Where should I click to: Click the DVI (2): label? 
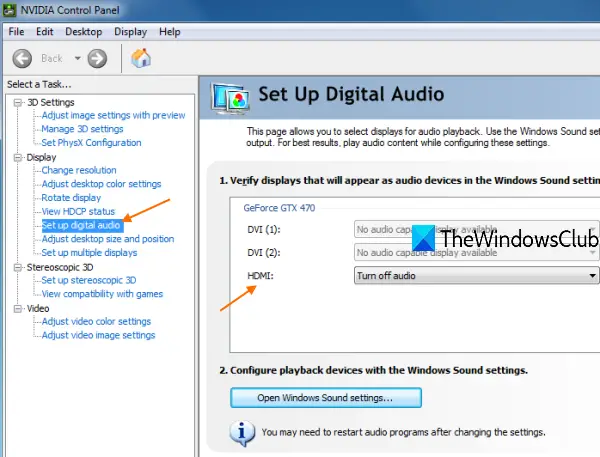[x=264, y=253]
